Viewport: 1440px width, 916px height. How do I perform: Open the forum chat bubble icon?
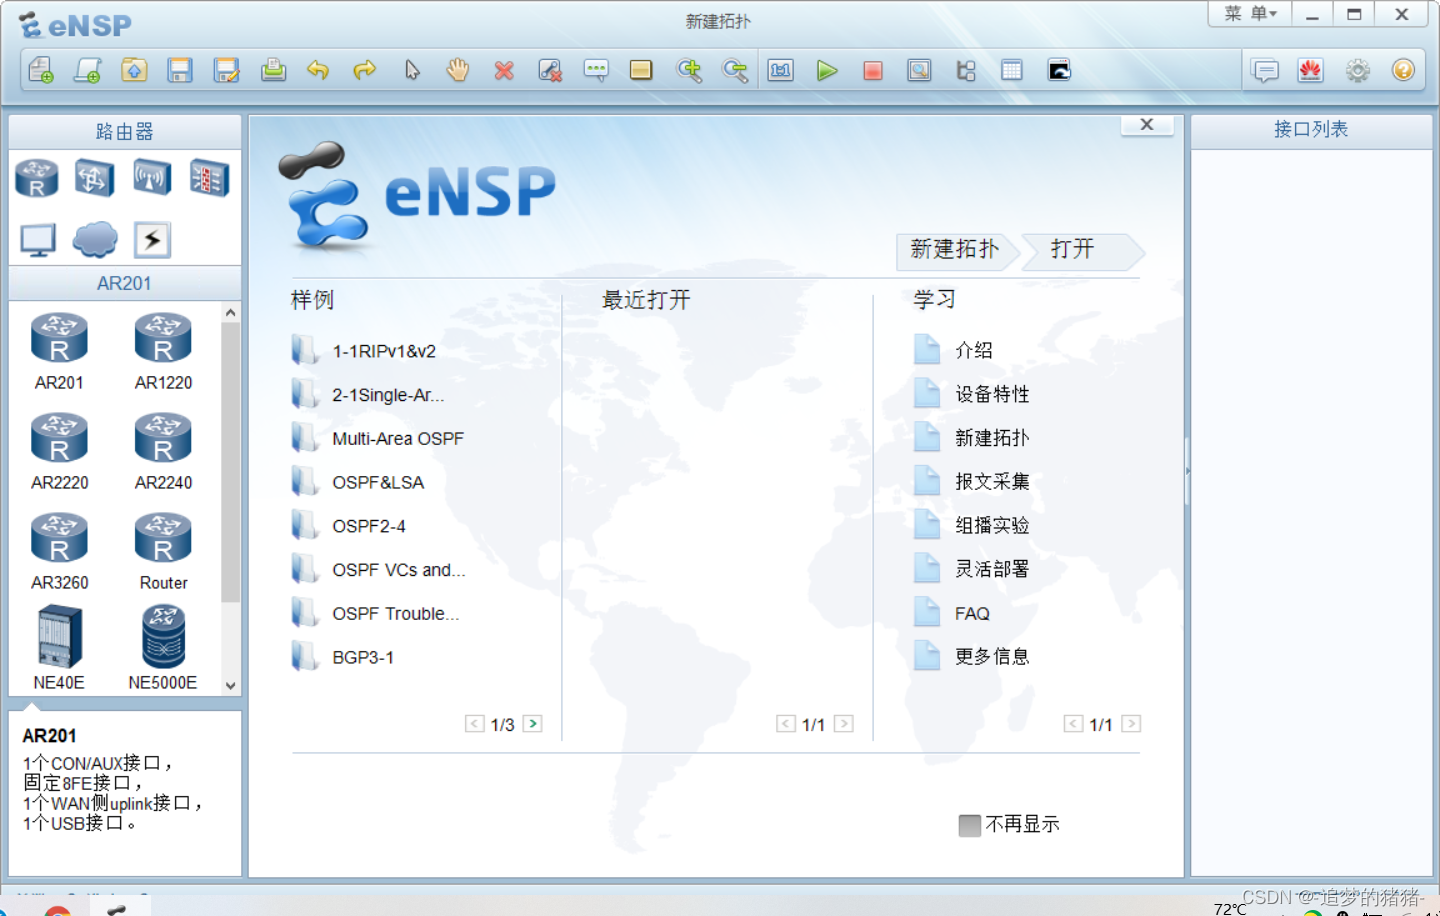coord(1265,70)
